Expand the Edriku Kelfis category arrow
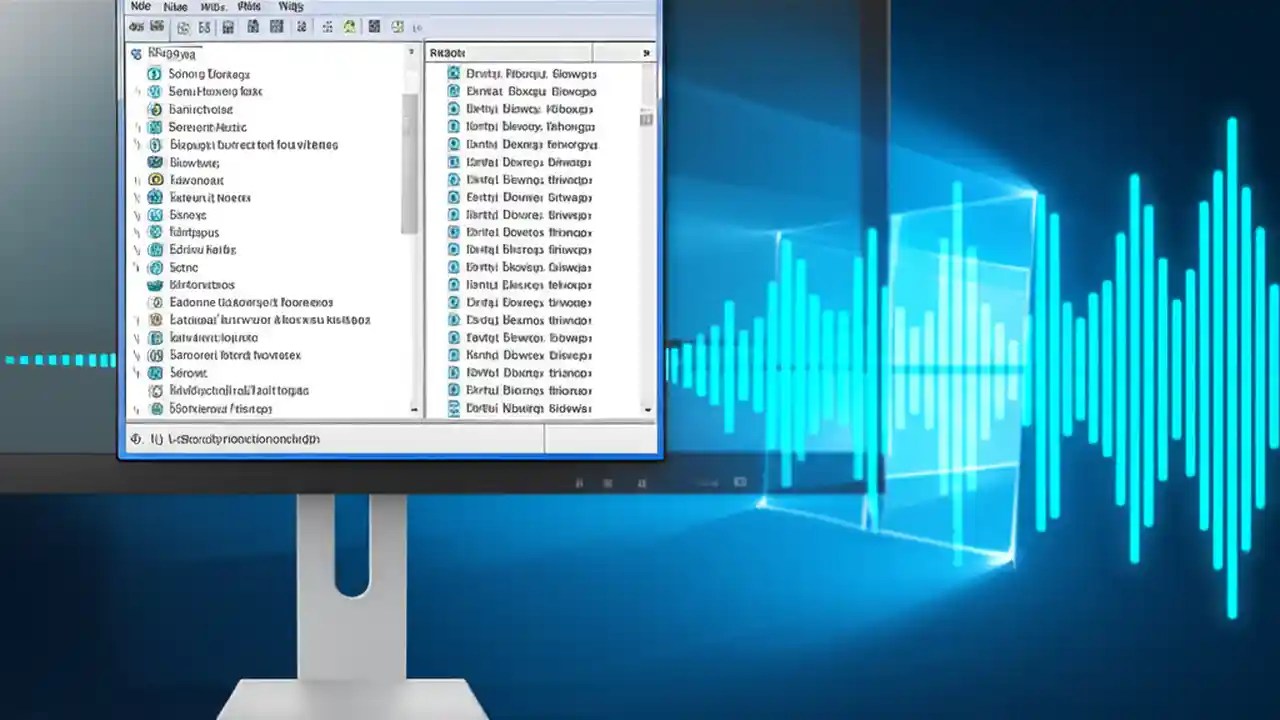The height and width of the screenshot is (720, 1280). coord(136,249)
